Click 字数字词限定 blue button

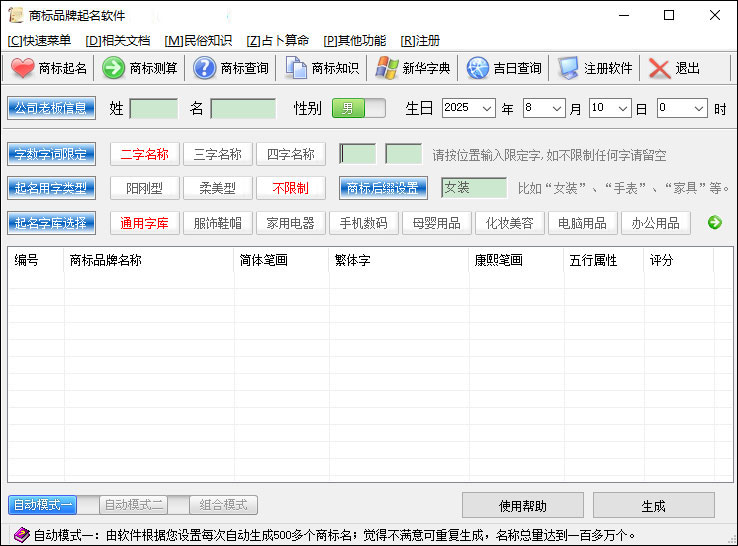point(51,154)
